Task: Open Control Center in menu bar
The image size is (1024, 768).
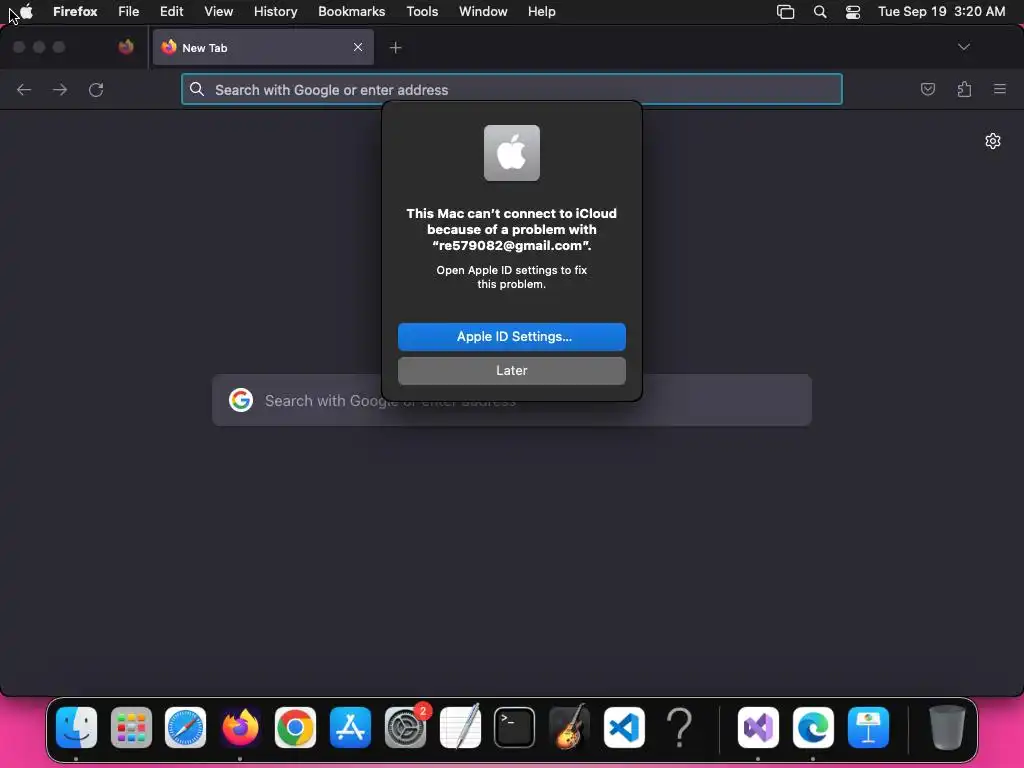Action: click(x=853, y=12)
